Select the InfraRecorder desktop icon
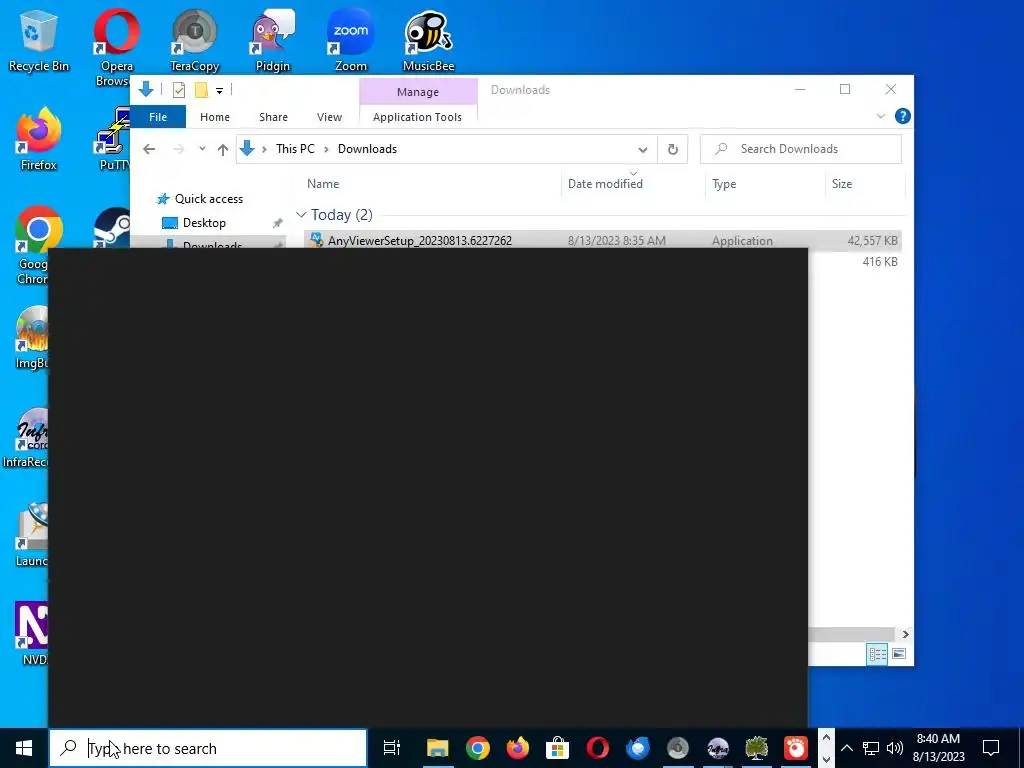Screen dimensions: 1024x768 coord(26,438)
